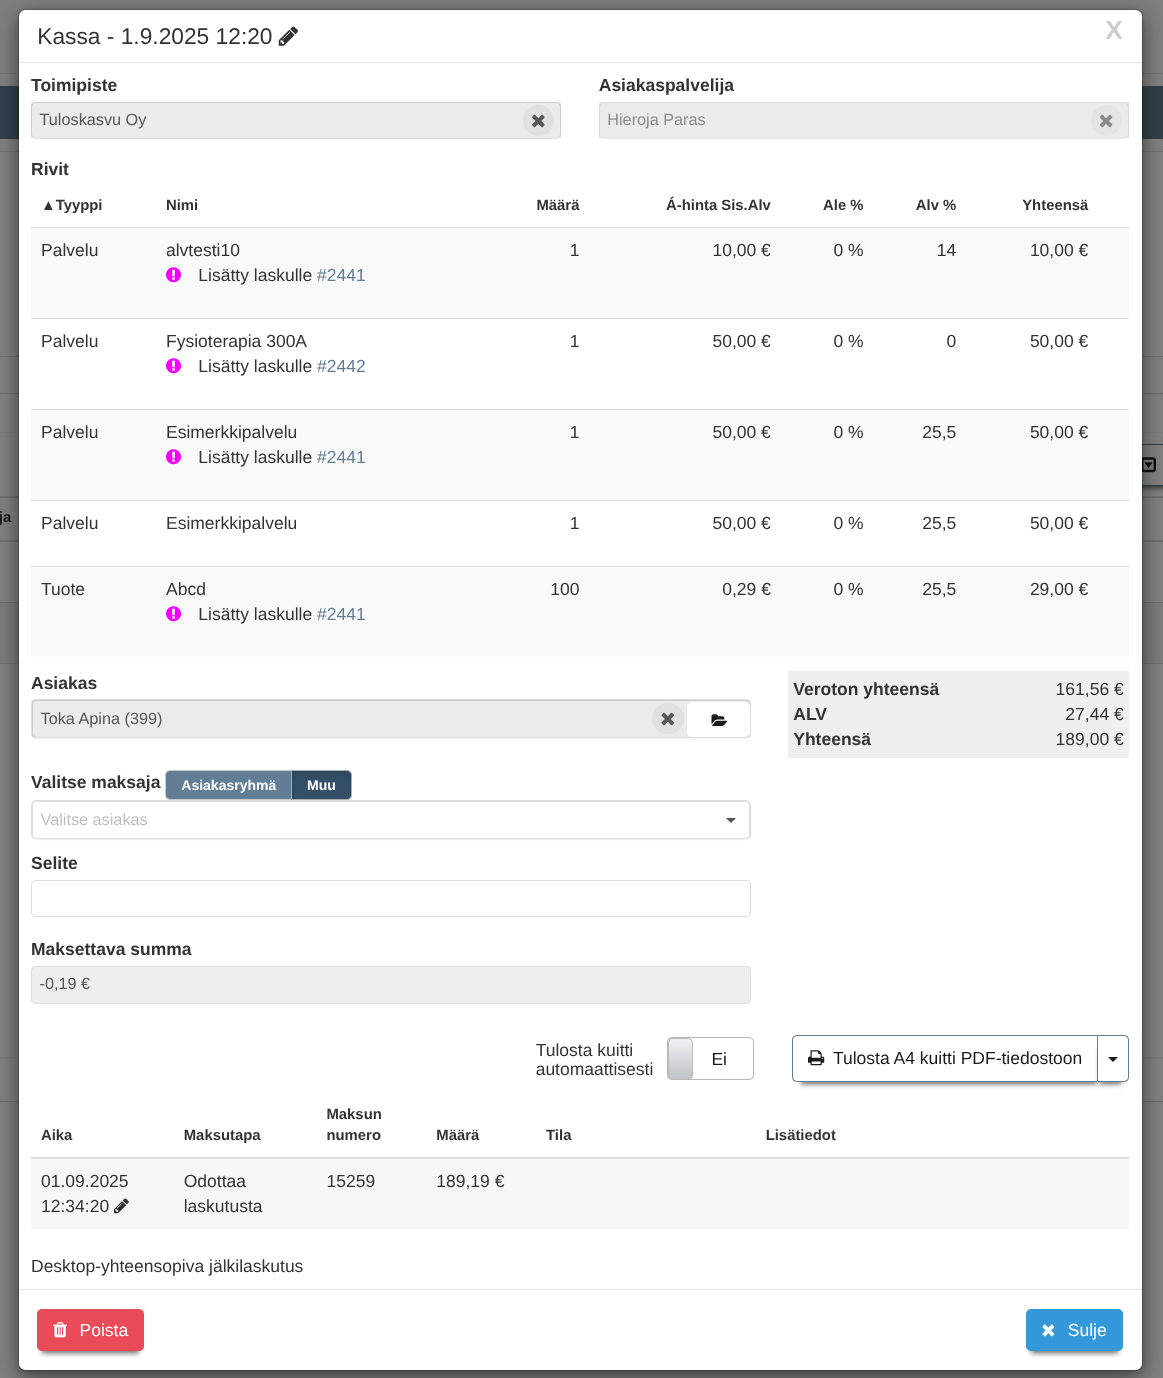Open invoice #2441 link under alvtesti10
The width and height of the screenshot is (1163, 1378).
coord(341,275)
